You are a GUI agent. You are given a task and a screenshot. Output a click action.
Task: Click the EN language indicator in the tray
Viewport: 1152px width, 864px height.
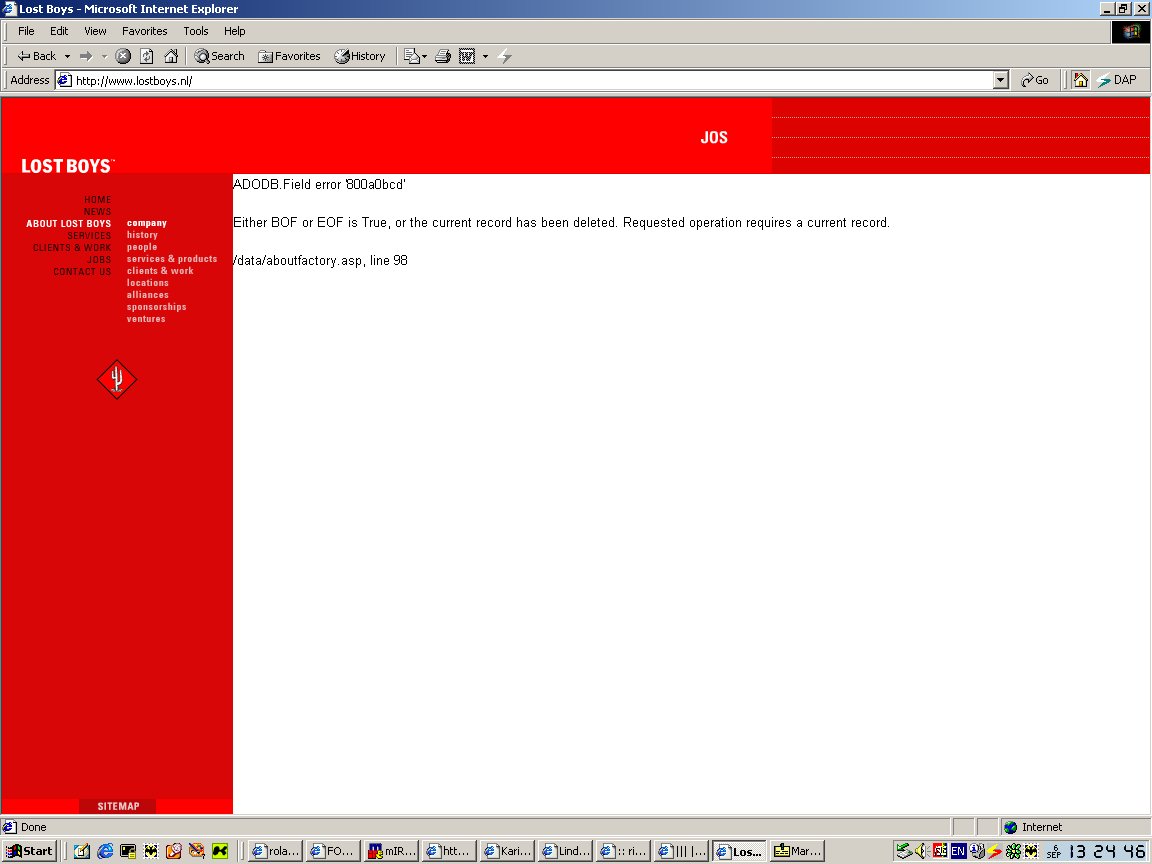(x=958, y=851)
